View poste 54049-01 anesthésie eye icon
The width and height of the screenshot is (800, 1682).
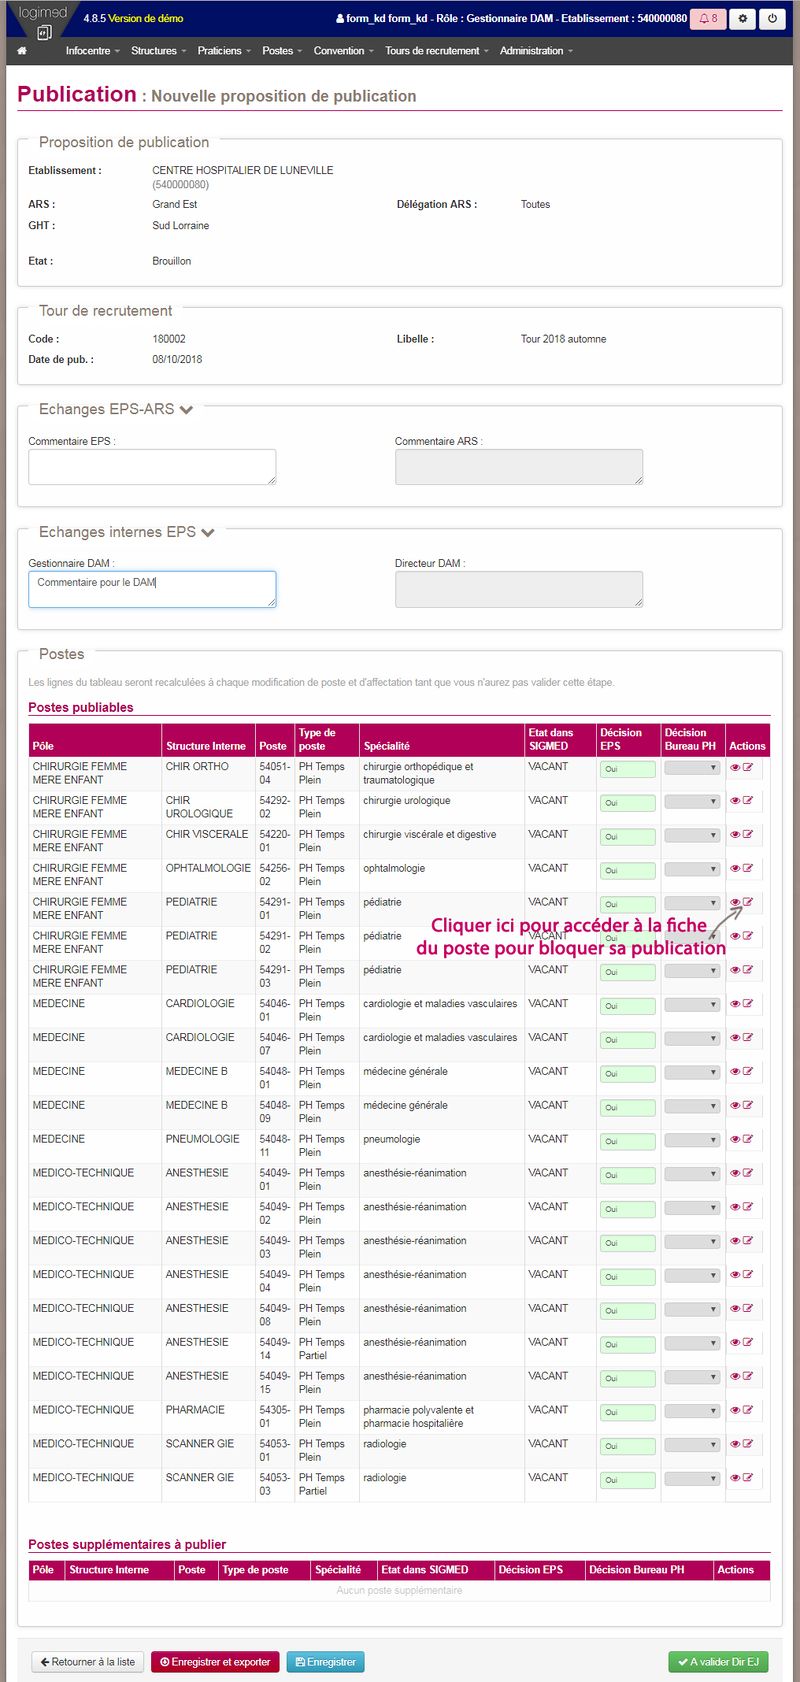point(735,1174)
